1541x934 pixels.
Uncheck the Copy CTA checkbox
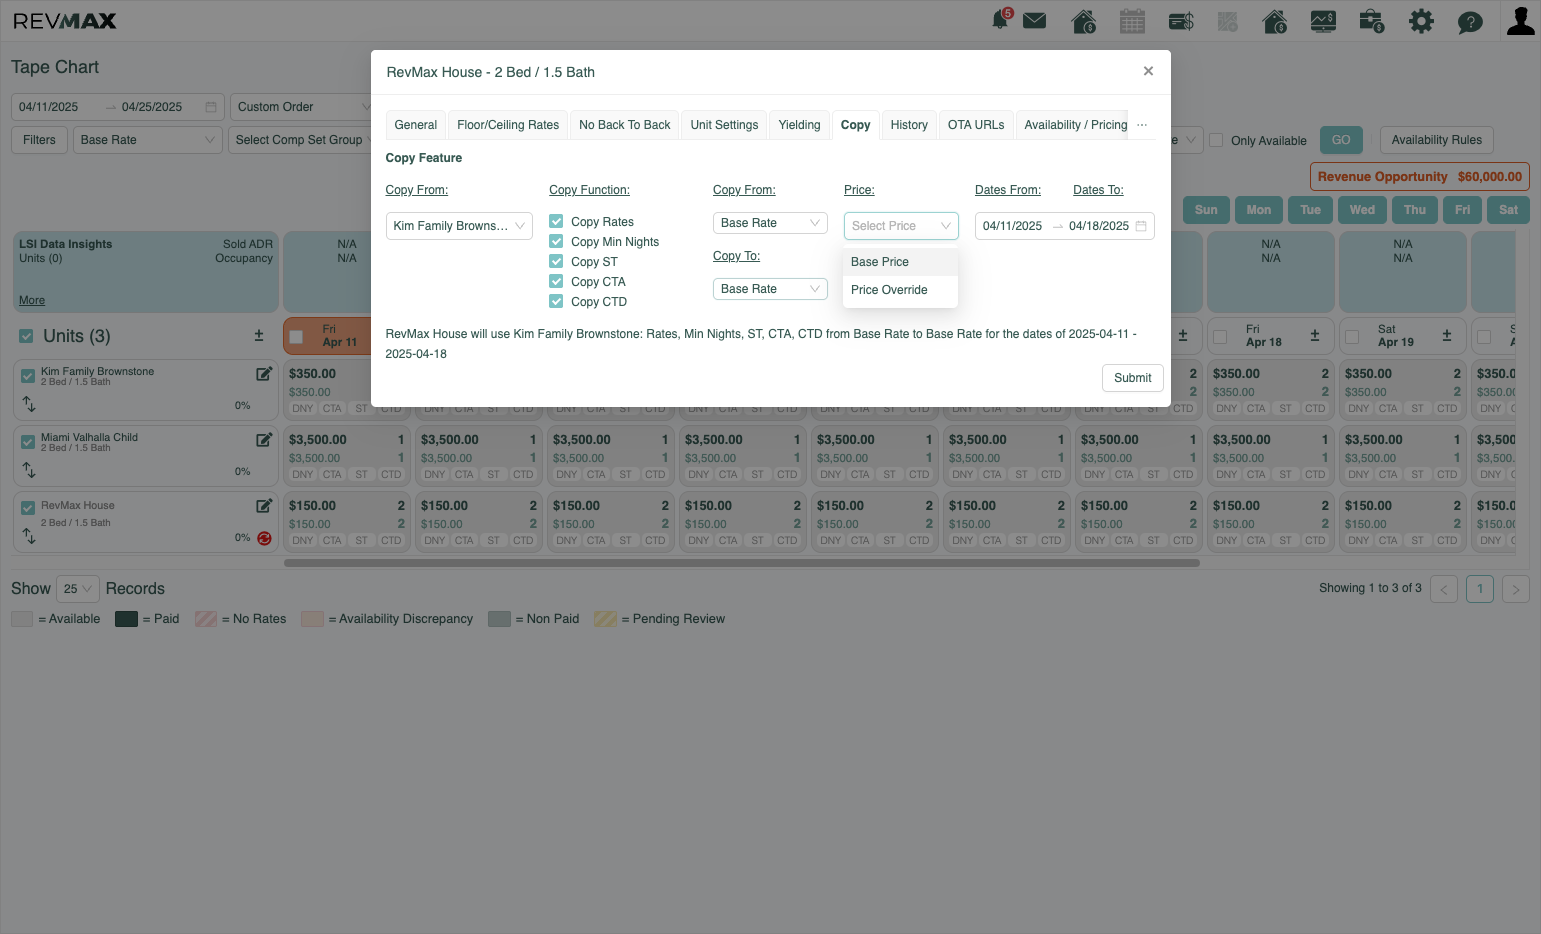pos(556,281)
